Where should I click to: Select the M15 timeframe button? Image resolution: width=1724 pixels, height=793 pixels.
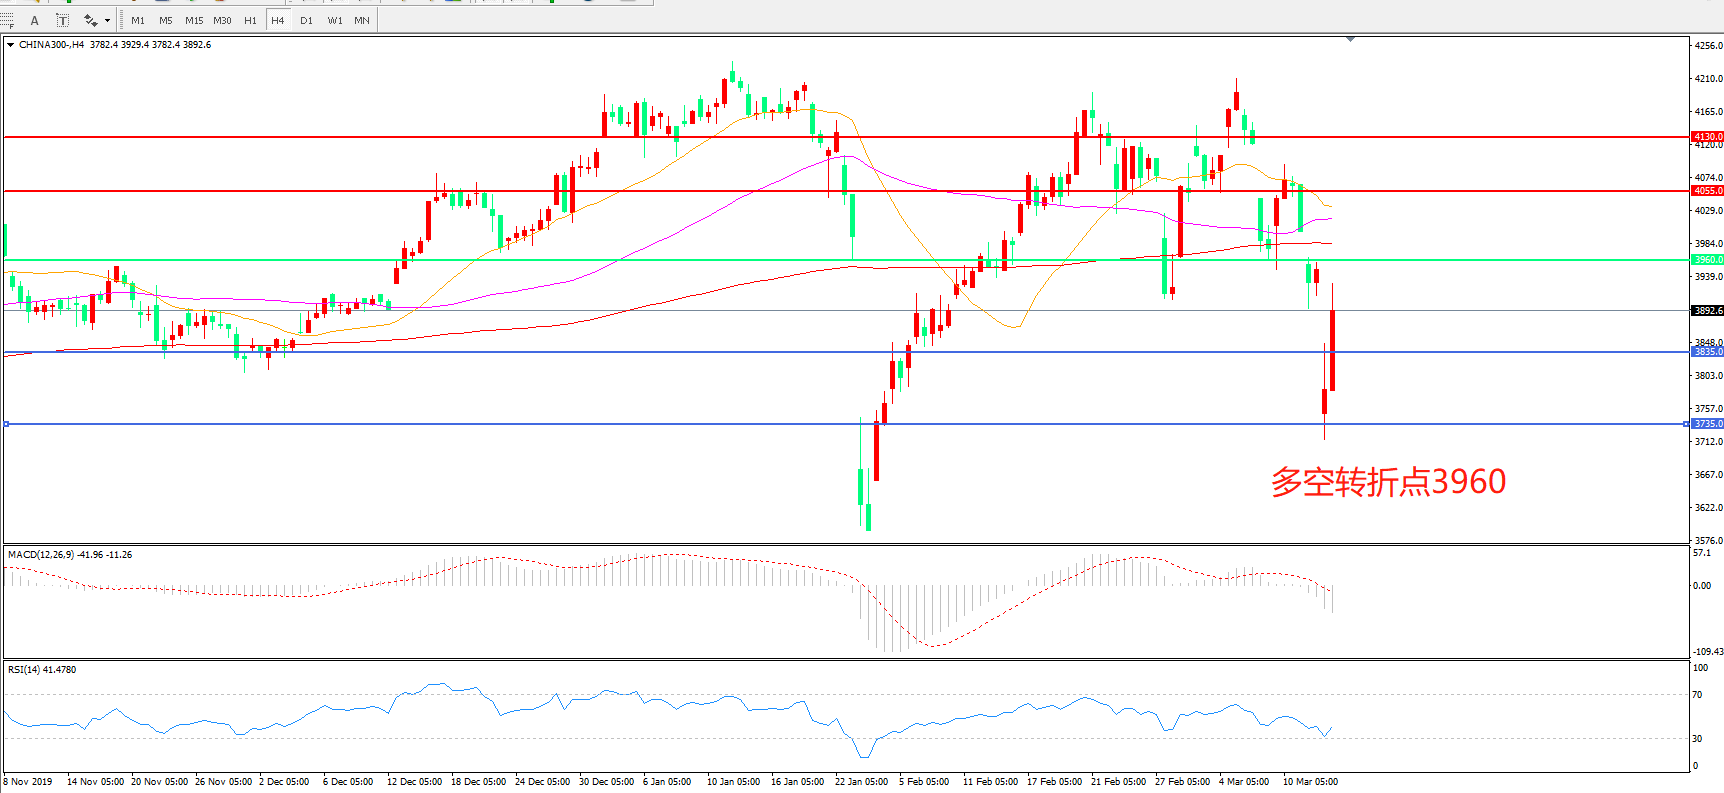click(x=194, y=20)
